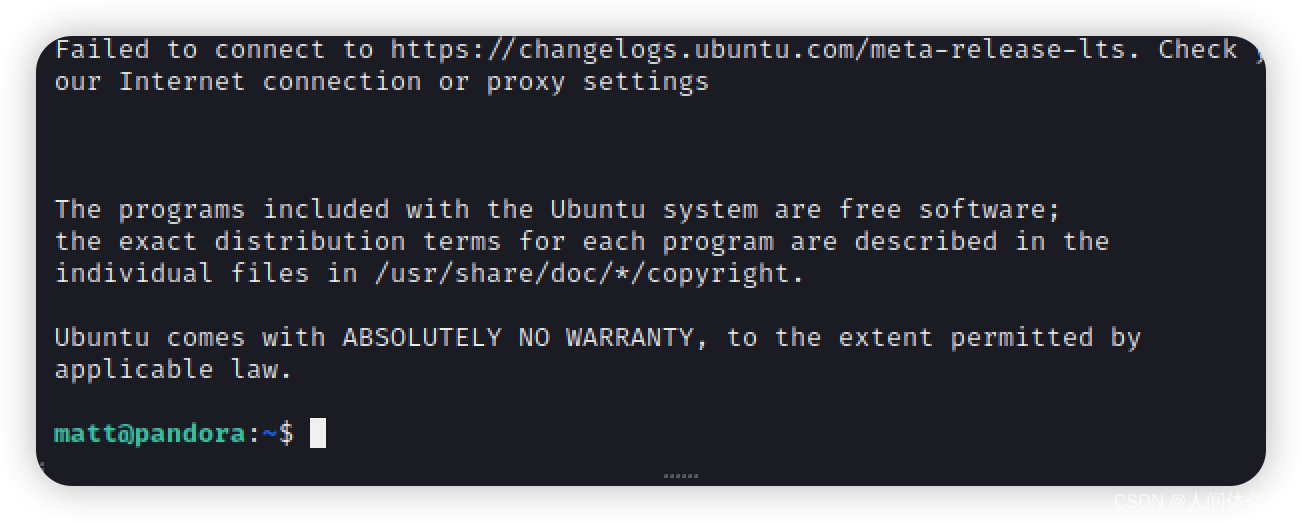Image resolution: width=1302 pixels, height=522 pixels.
Task: Click the proxy settings text
Action: pyautogui.click(x=597, y=82)
